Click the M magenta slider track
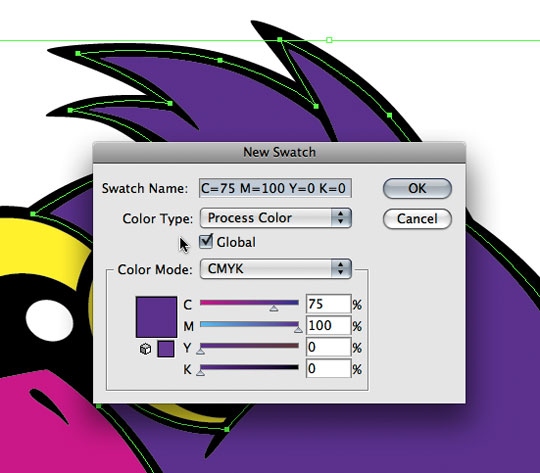Screen dimensions: 540x473 pyautogui.click(x=249, y=324)
